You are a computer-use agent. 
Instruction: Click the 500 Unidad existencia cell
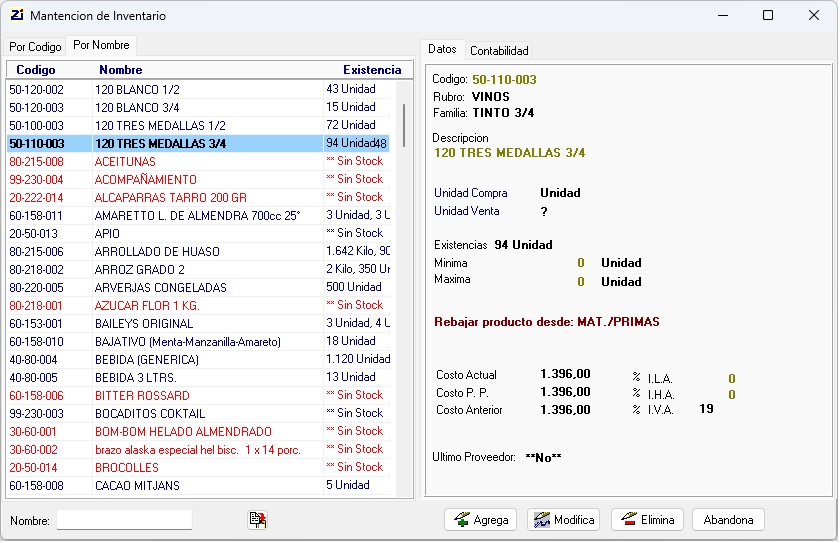[x=354, y=287]
